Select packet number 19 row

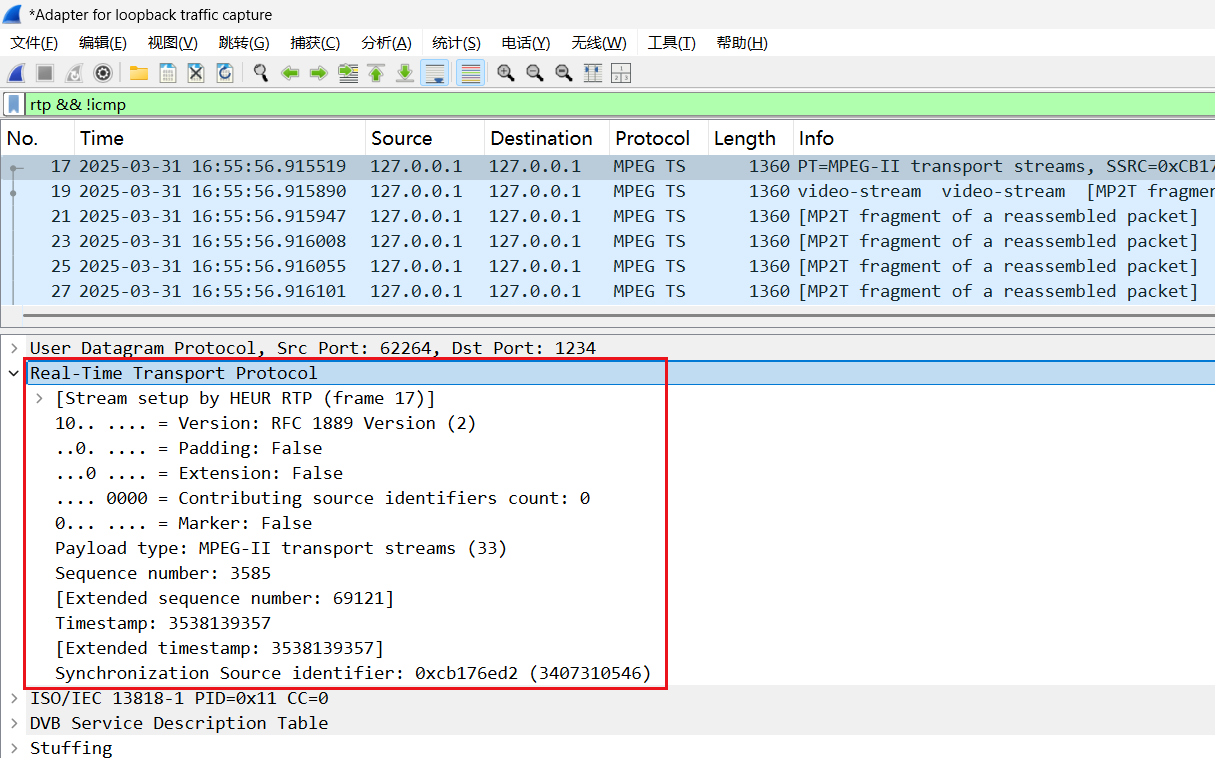[x=608, y=191]
